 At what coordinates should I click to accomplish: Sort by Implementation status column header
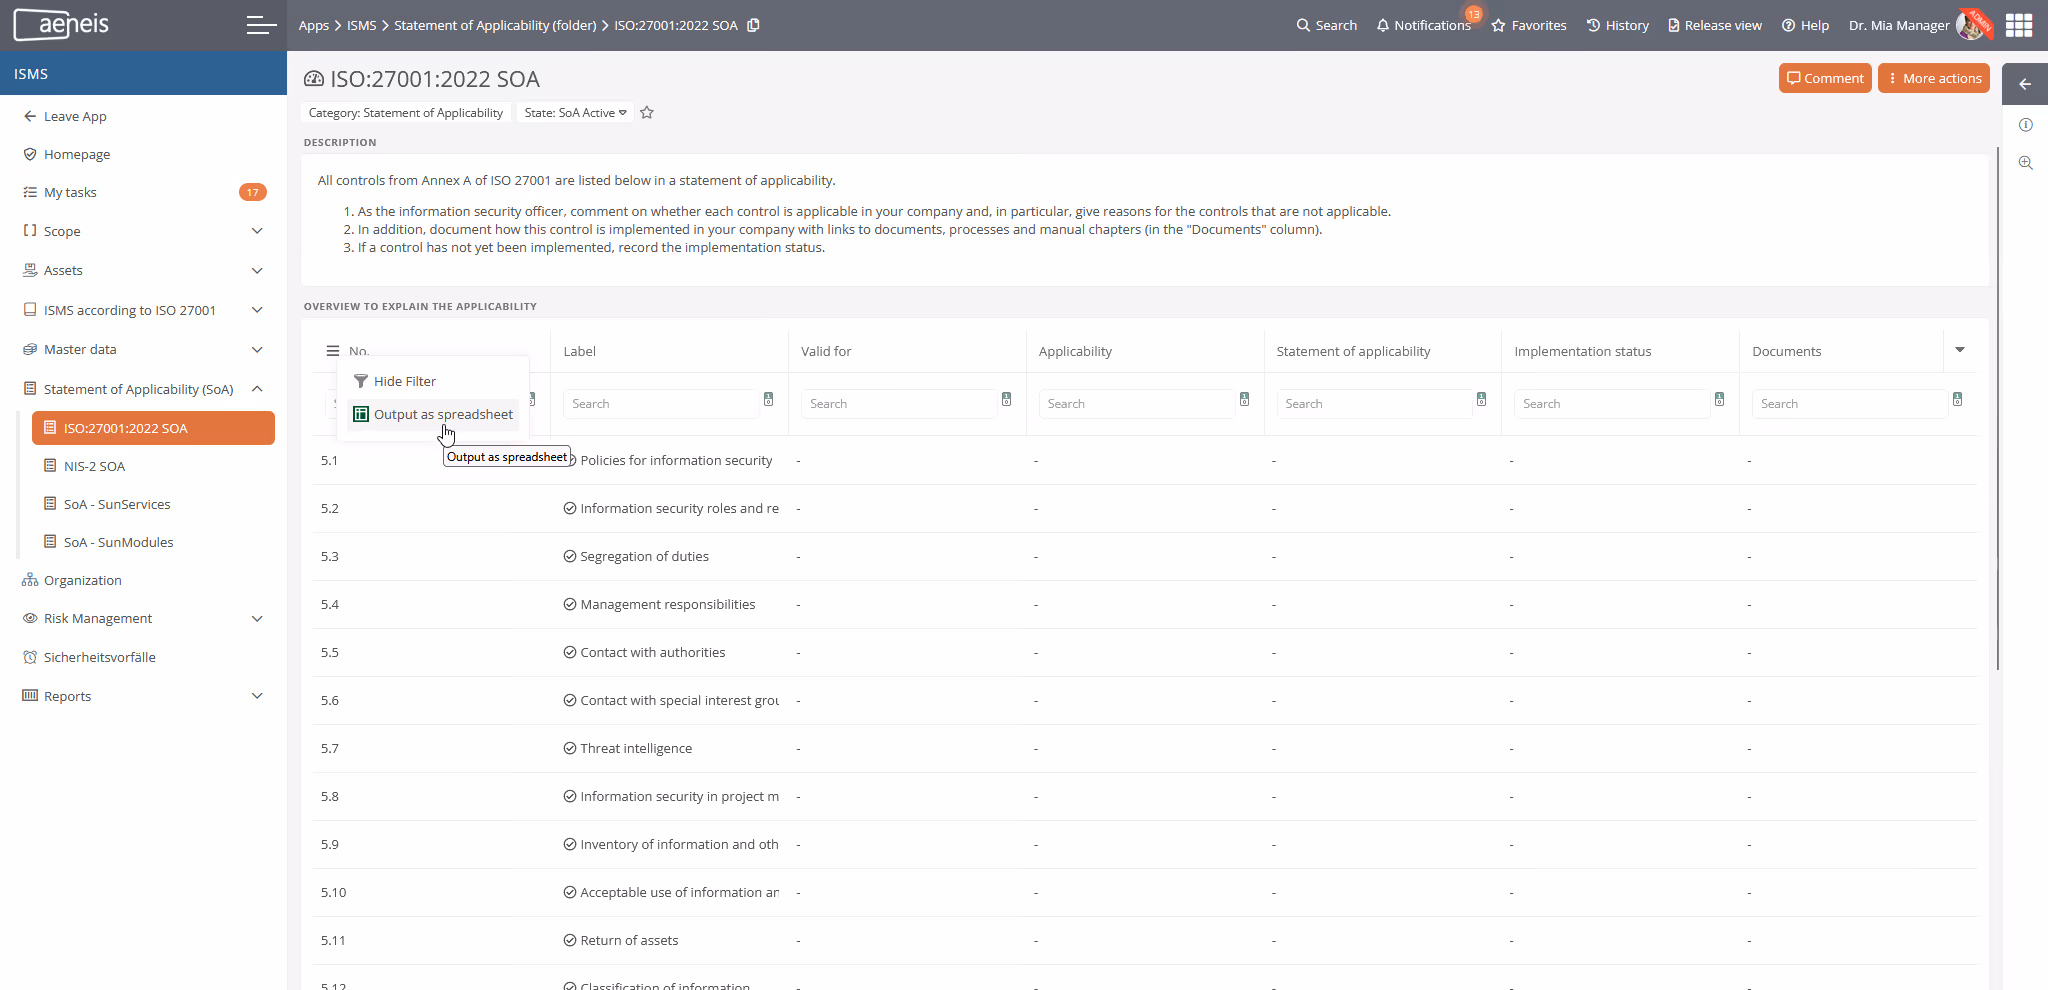click(1583, 351)
